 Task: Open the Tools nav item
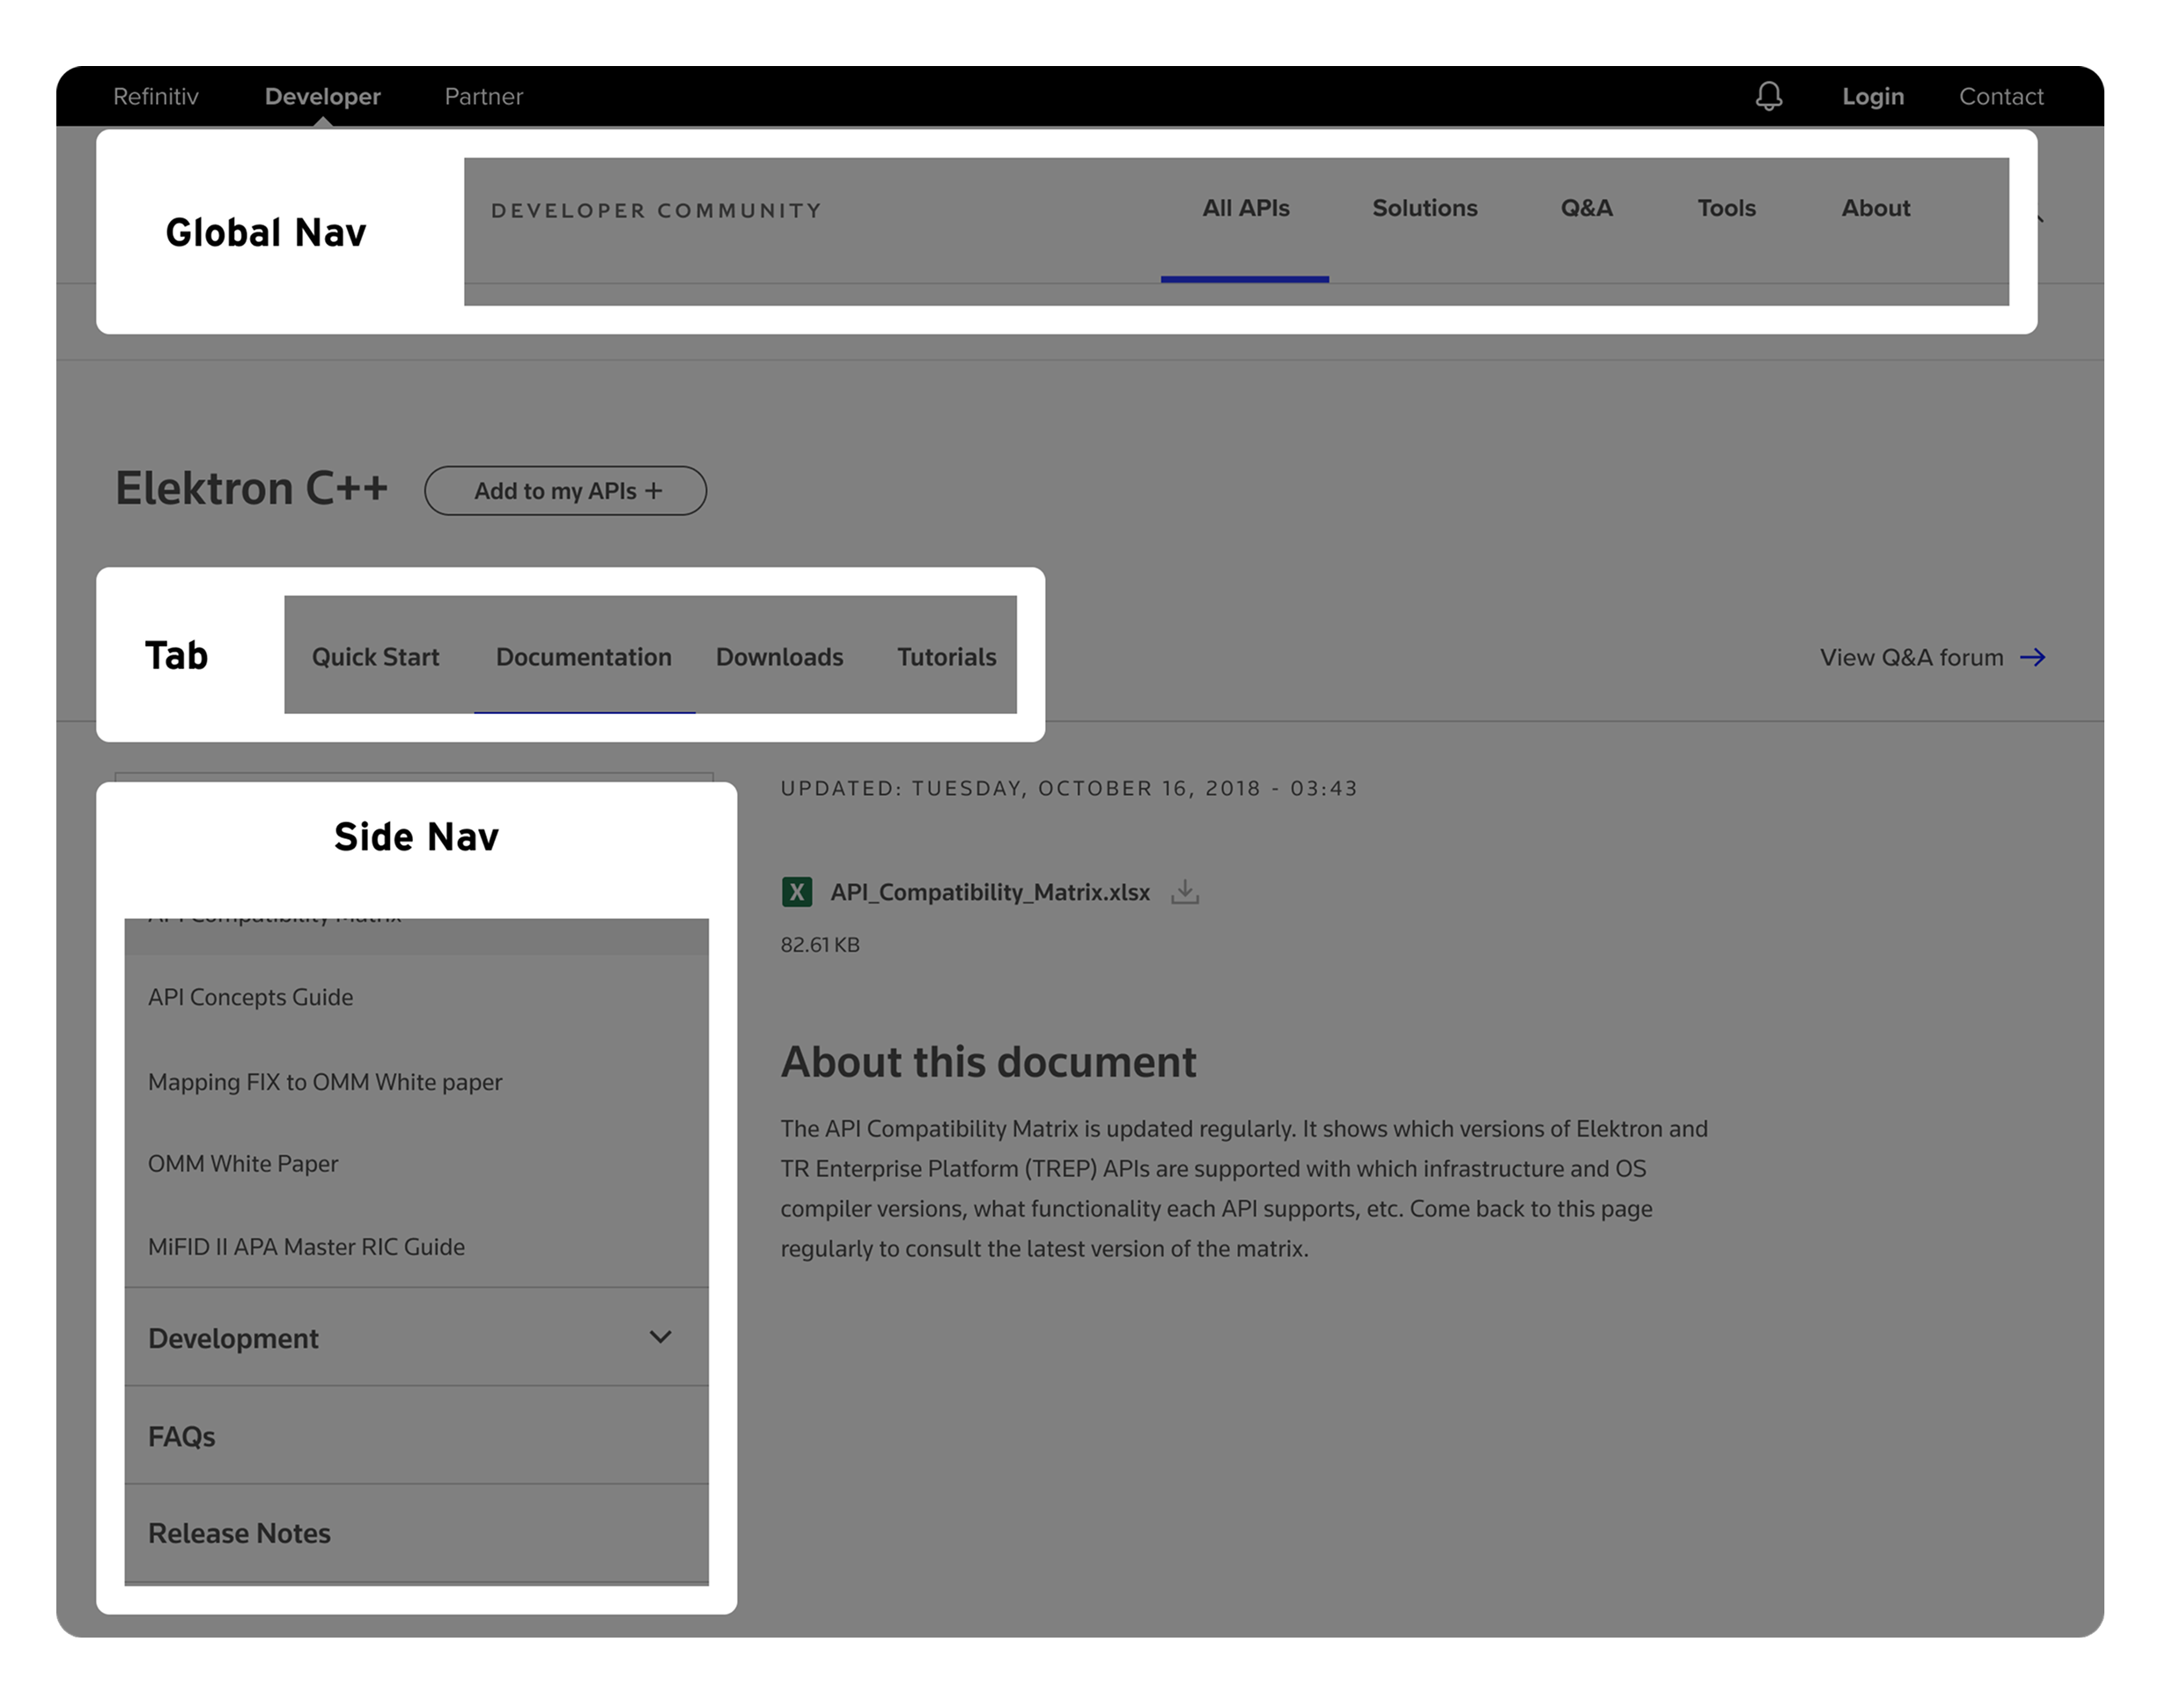(1726, 208)
